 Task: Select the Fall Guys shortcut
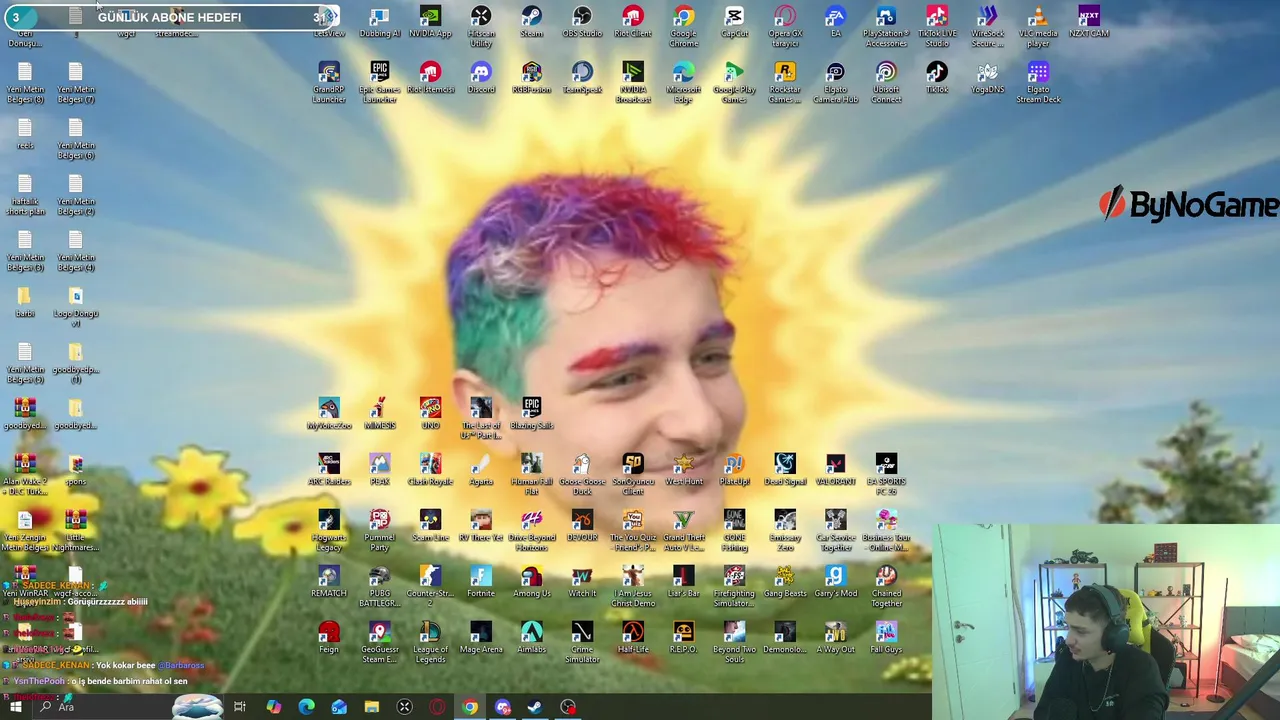tap(886, 638)
